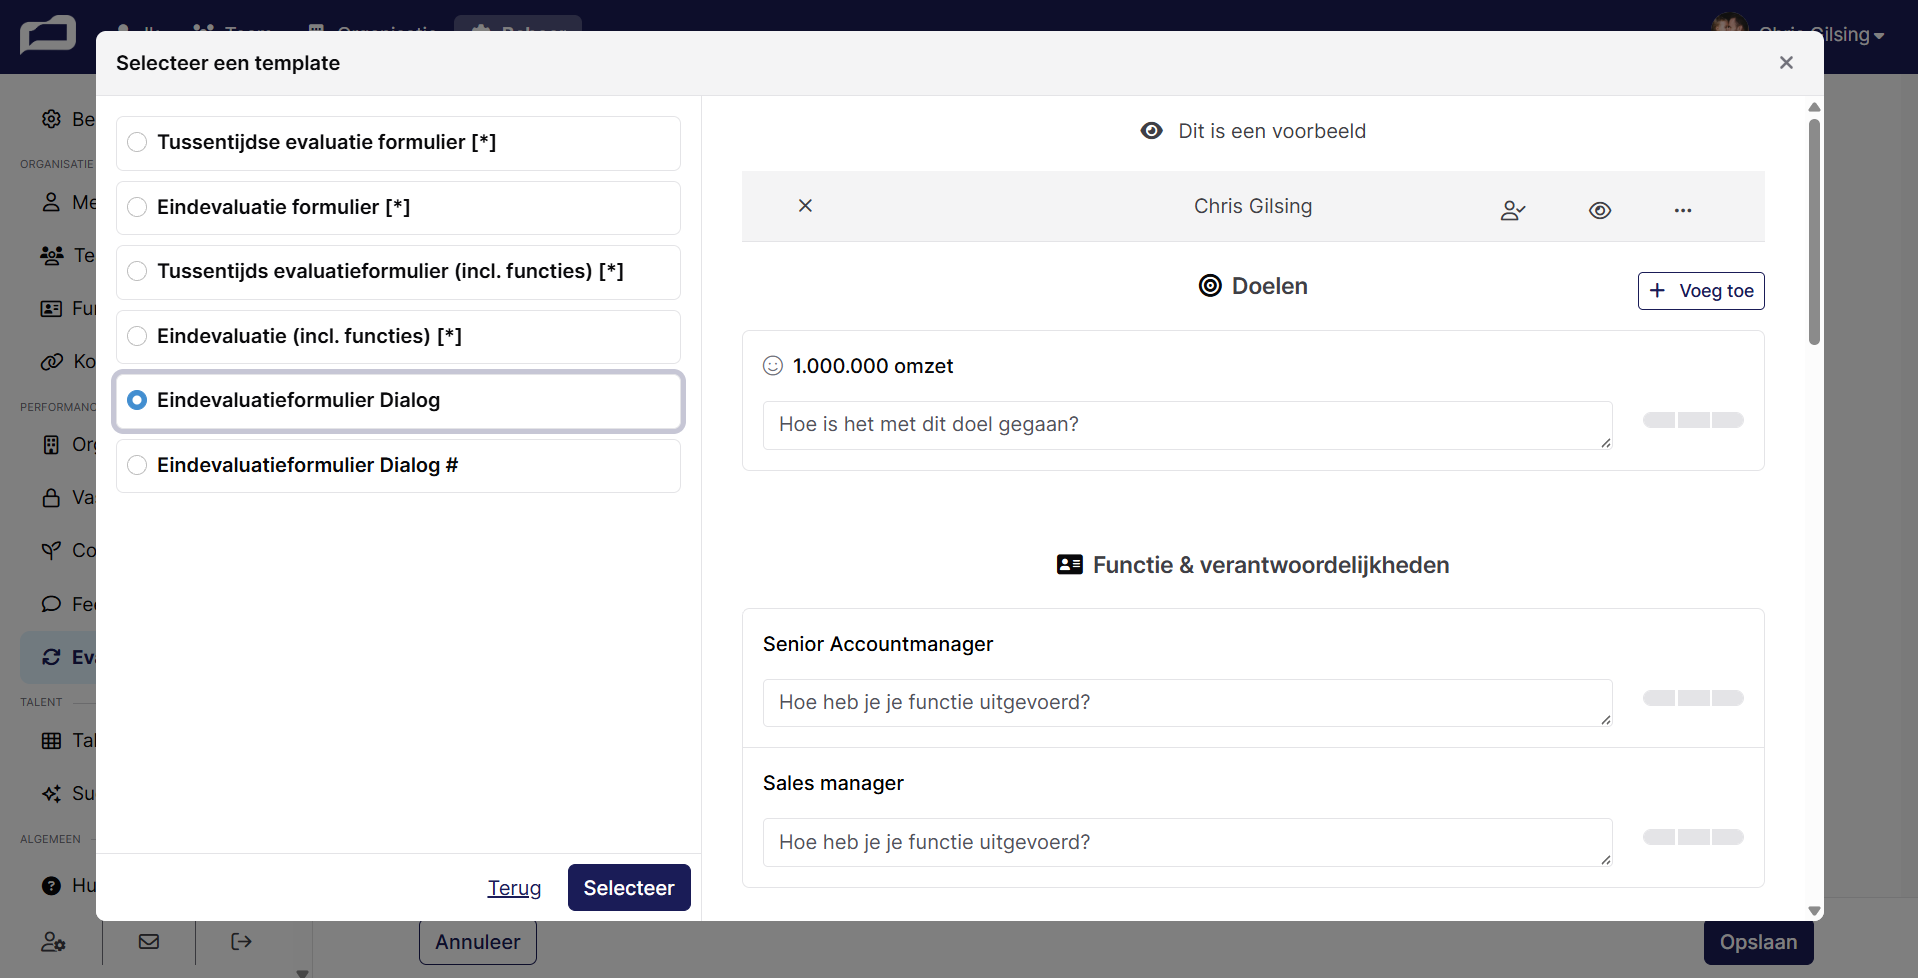
Task: Click the Senior Accountmanager answer field
Action: click(x=1187, y=703)
